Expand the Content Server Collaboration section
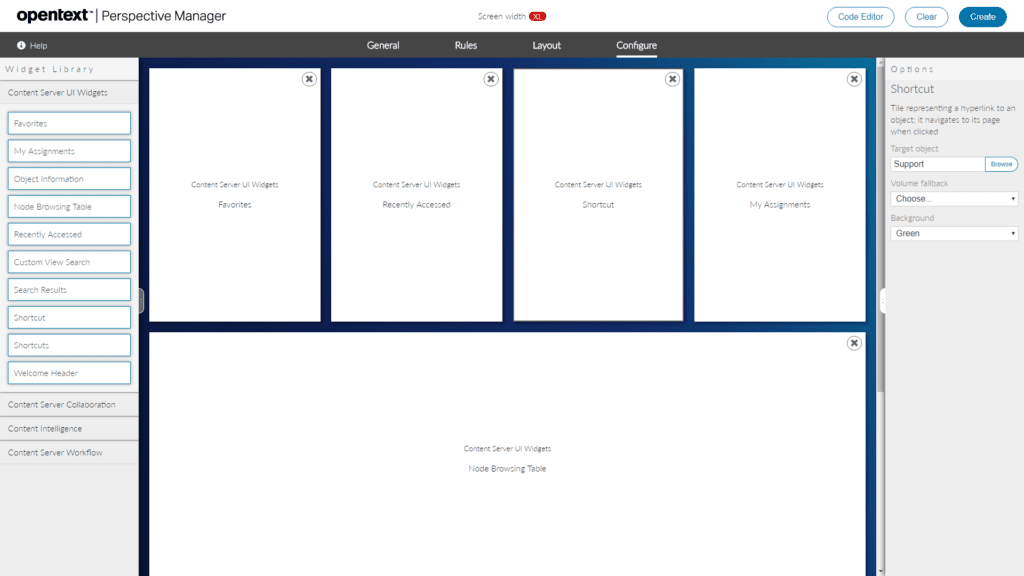Image resolution: width=1024 pixels, height=576 pixels. point(69,404)
